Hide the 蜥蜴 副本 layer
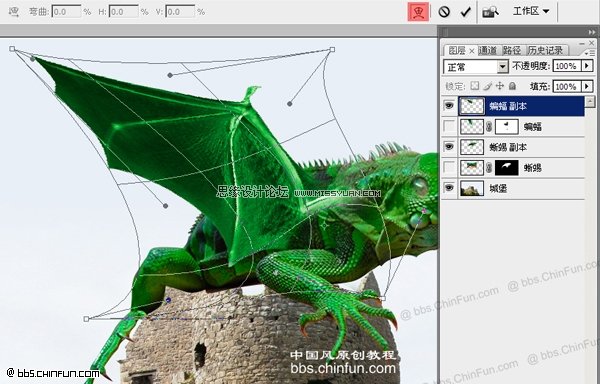 [x=449, y=146]
